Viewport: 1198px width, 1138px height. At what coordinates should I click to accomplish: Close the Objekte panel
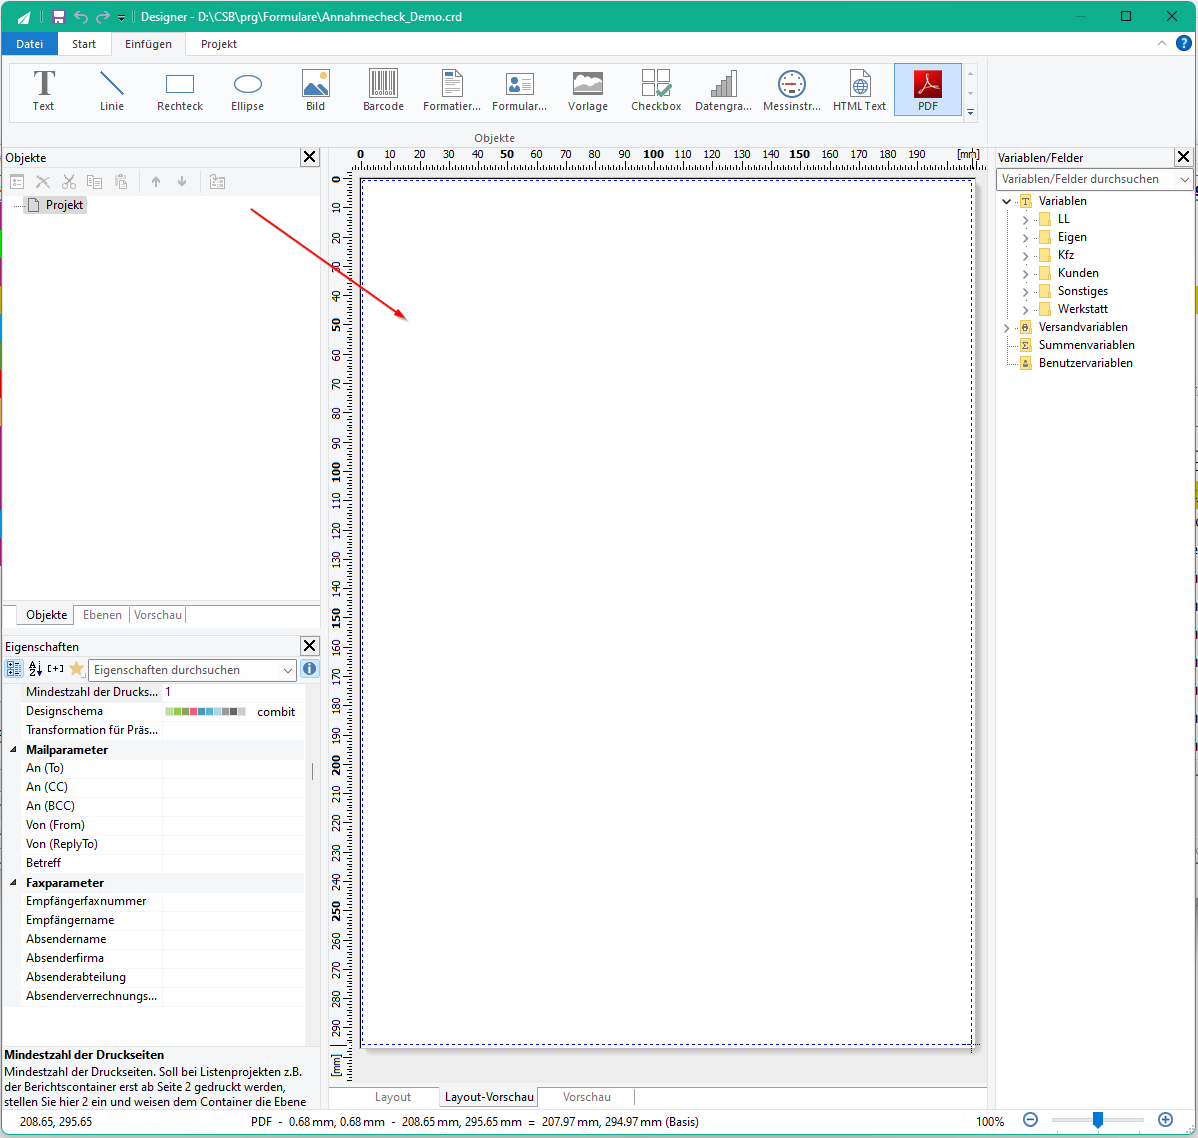(309, 157)
